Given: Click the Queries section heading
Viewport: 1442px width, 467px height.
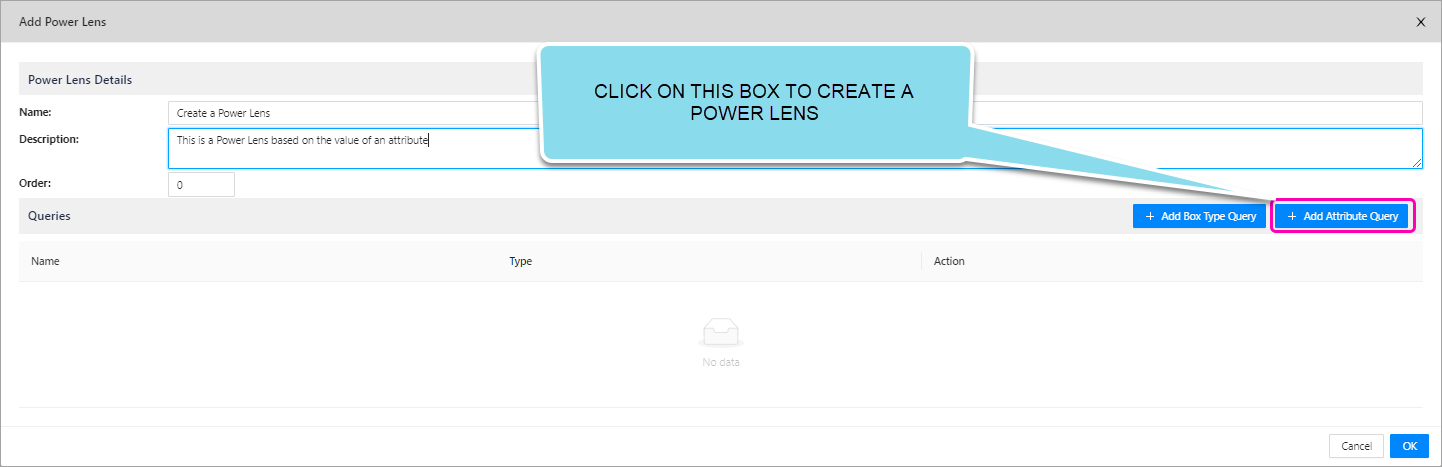Looking at the screenshot, I should (49, 216).
